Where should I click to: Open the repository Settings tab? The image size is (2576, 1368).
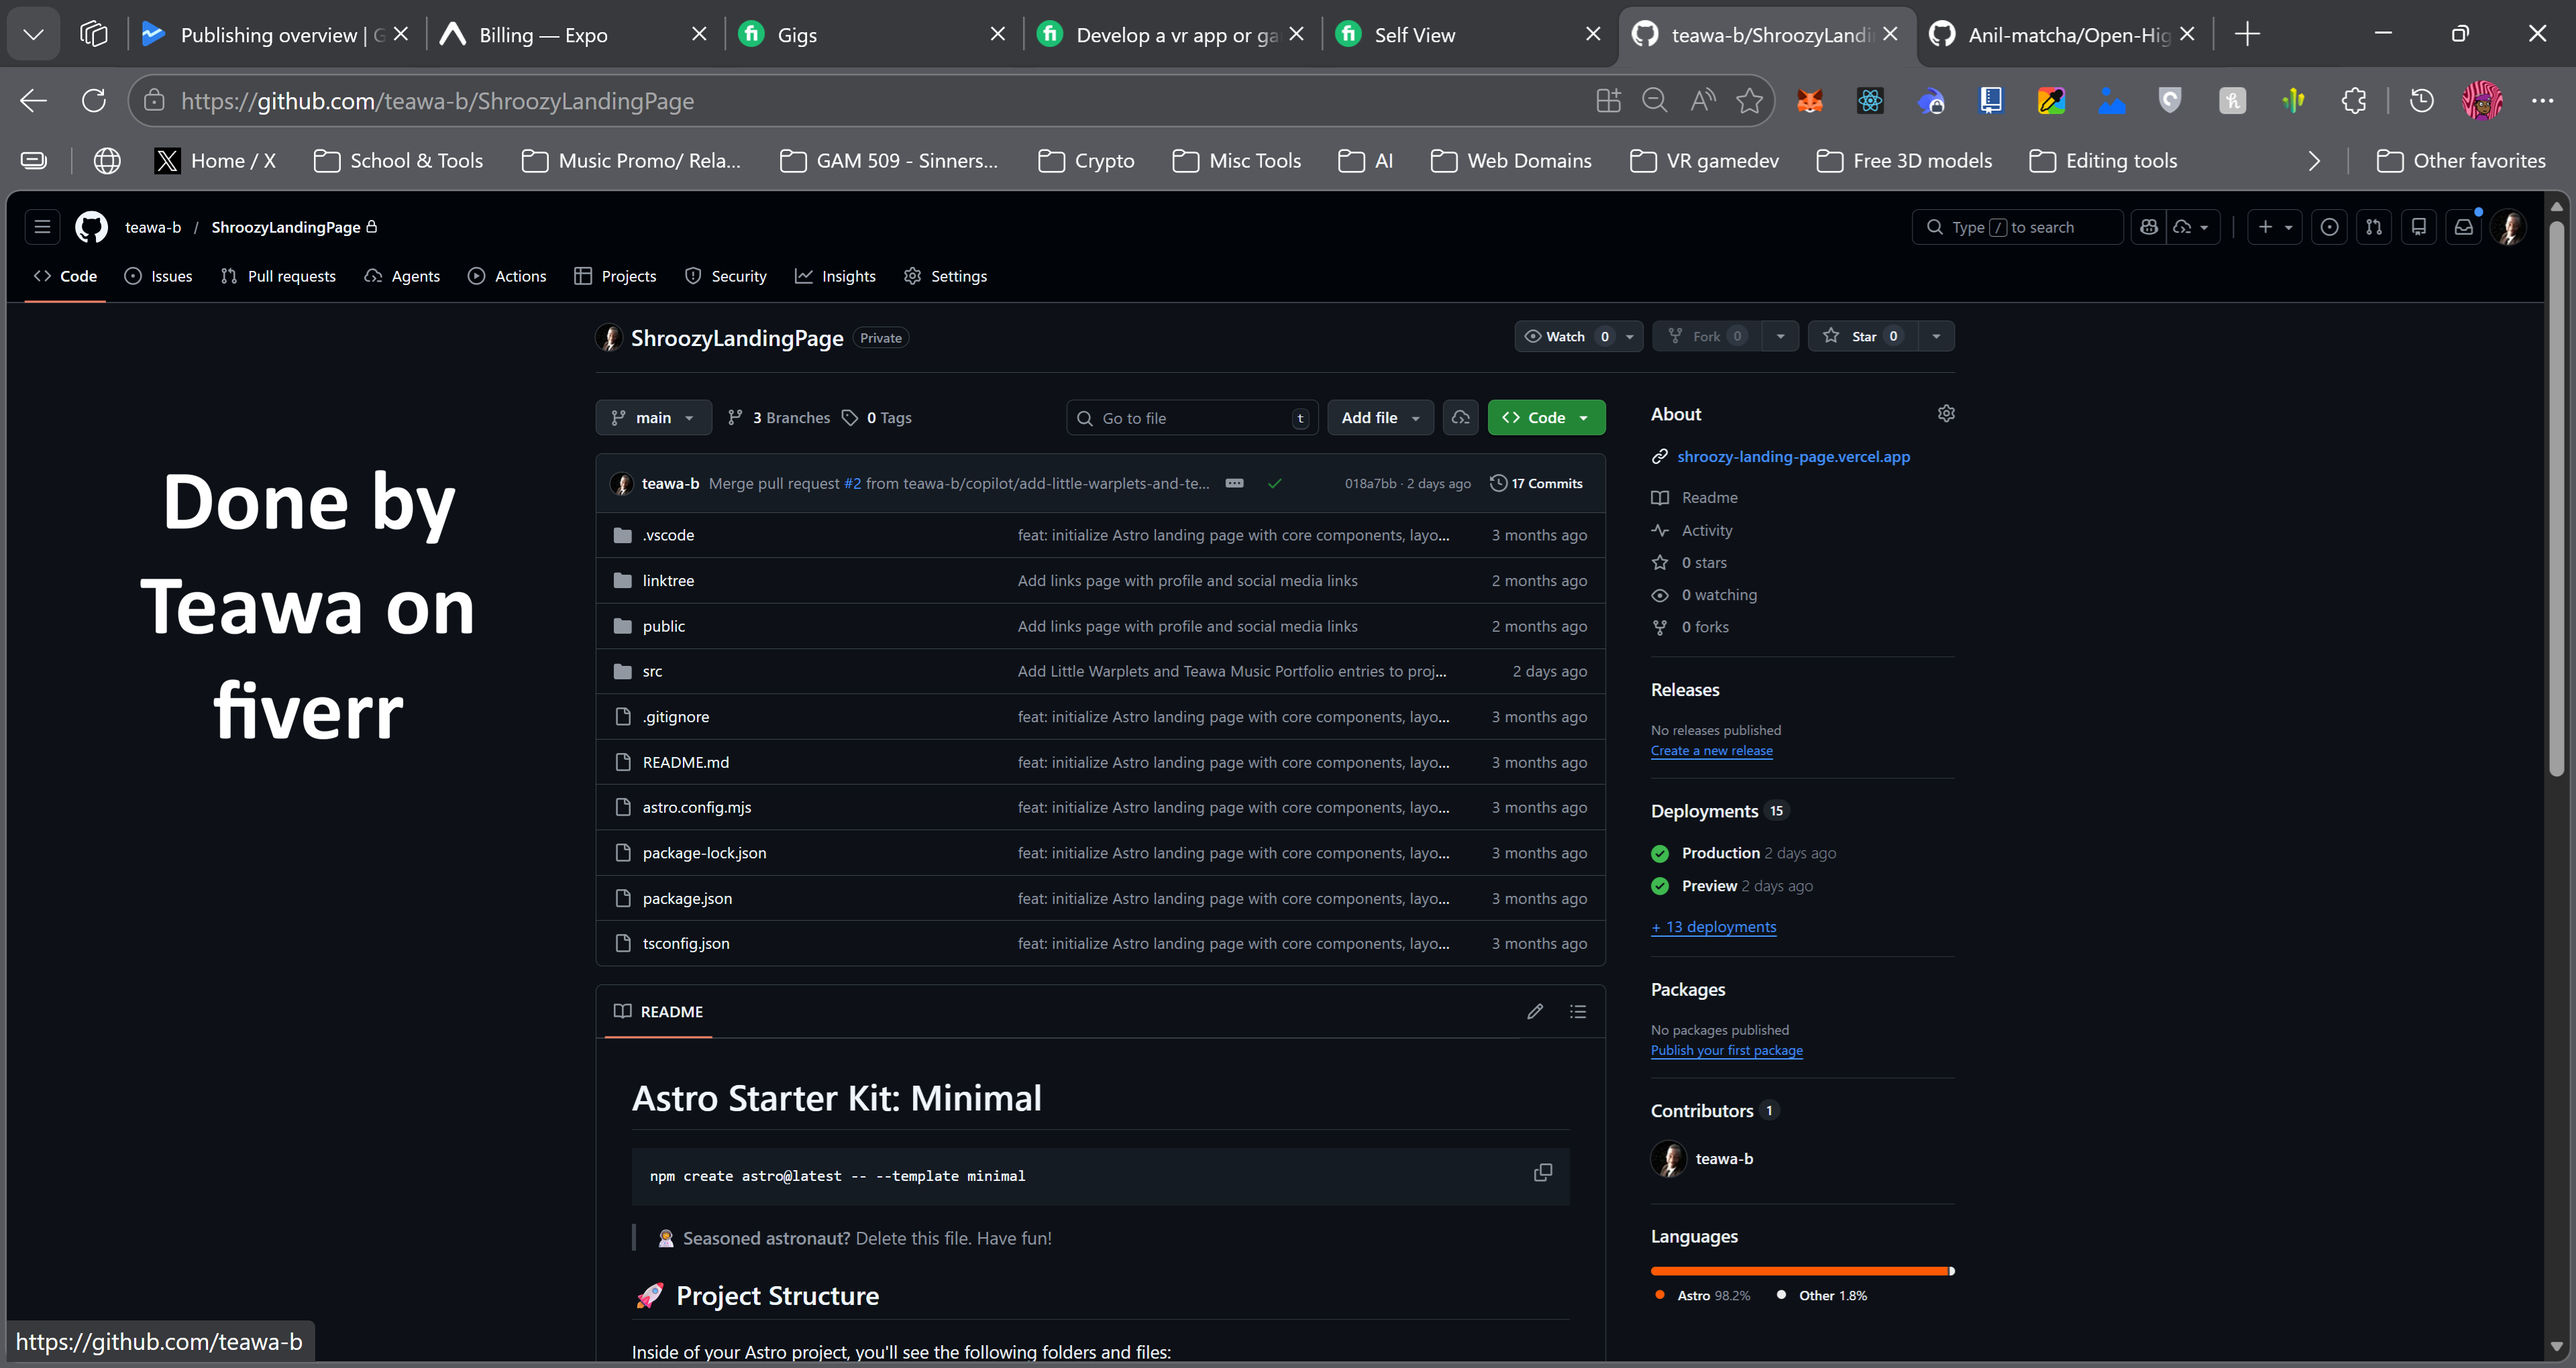(x=945, y=276)
